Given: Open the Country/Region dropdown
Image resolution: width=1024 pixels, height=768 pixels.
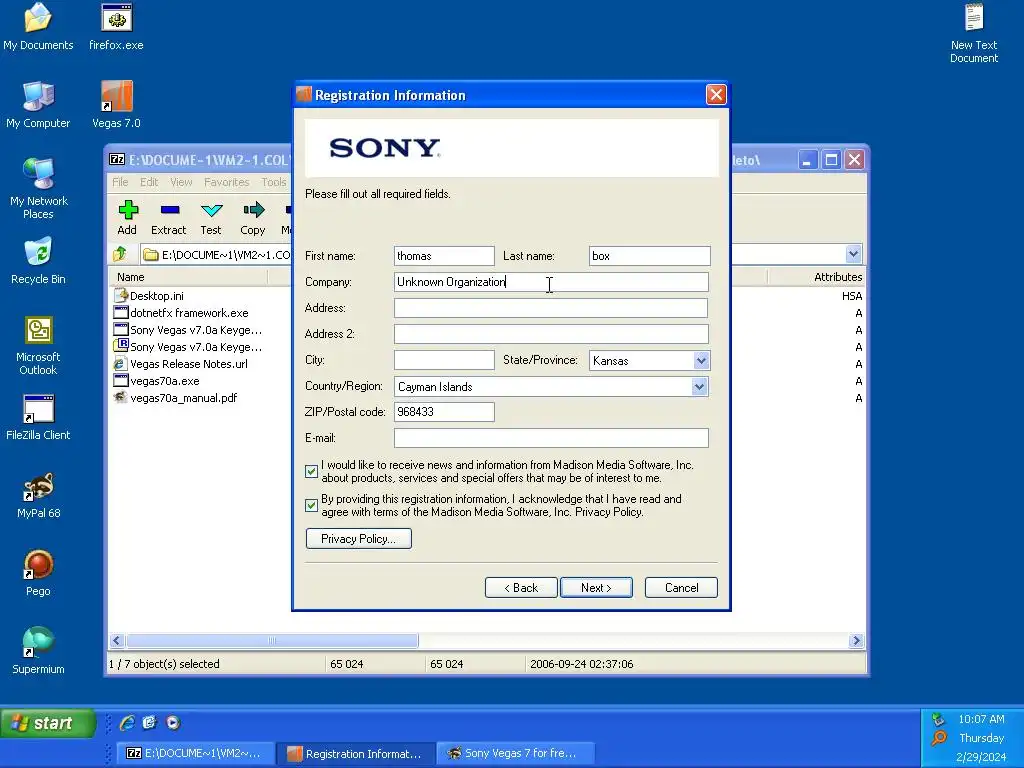Looking at the screenshot, I should 699,387.
